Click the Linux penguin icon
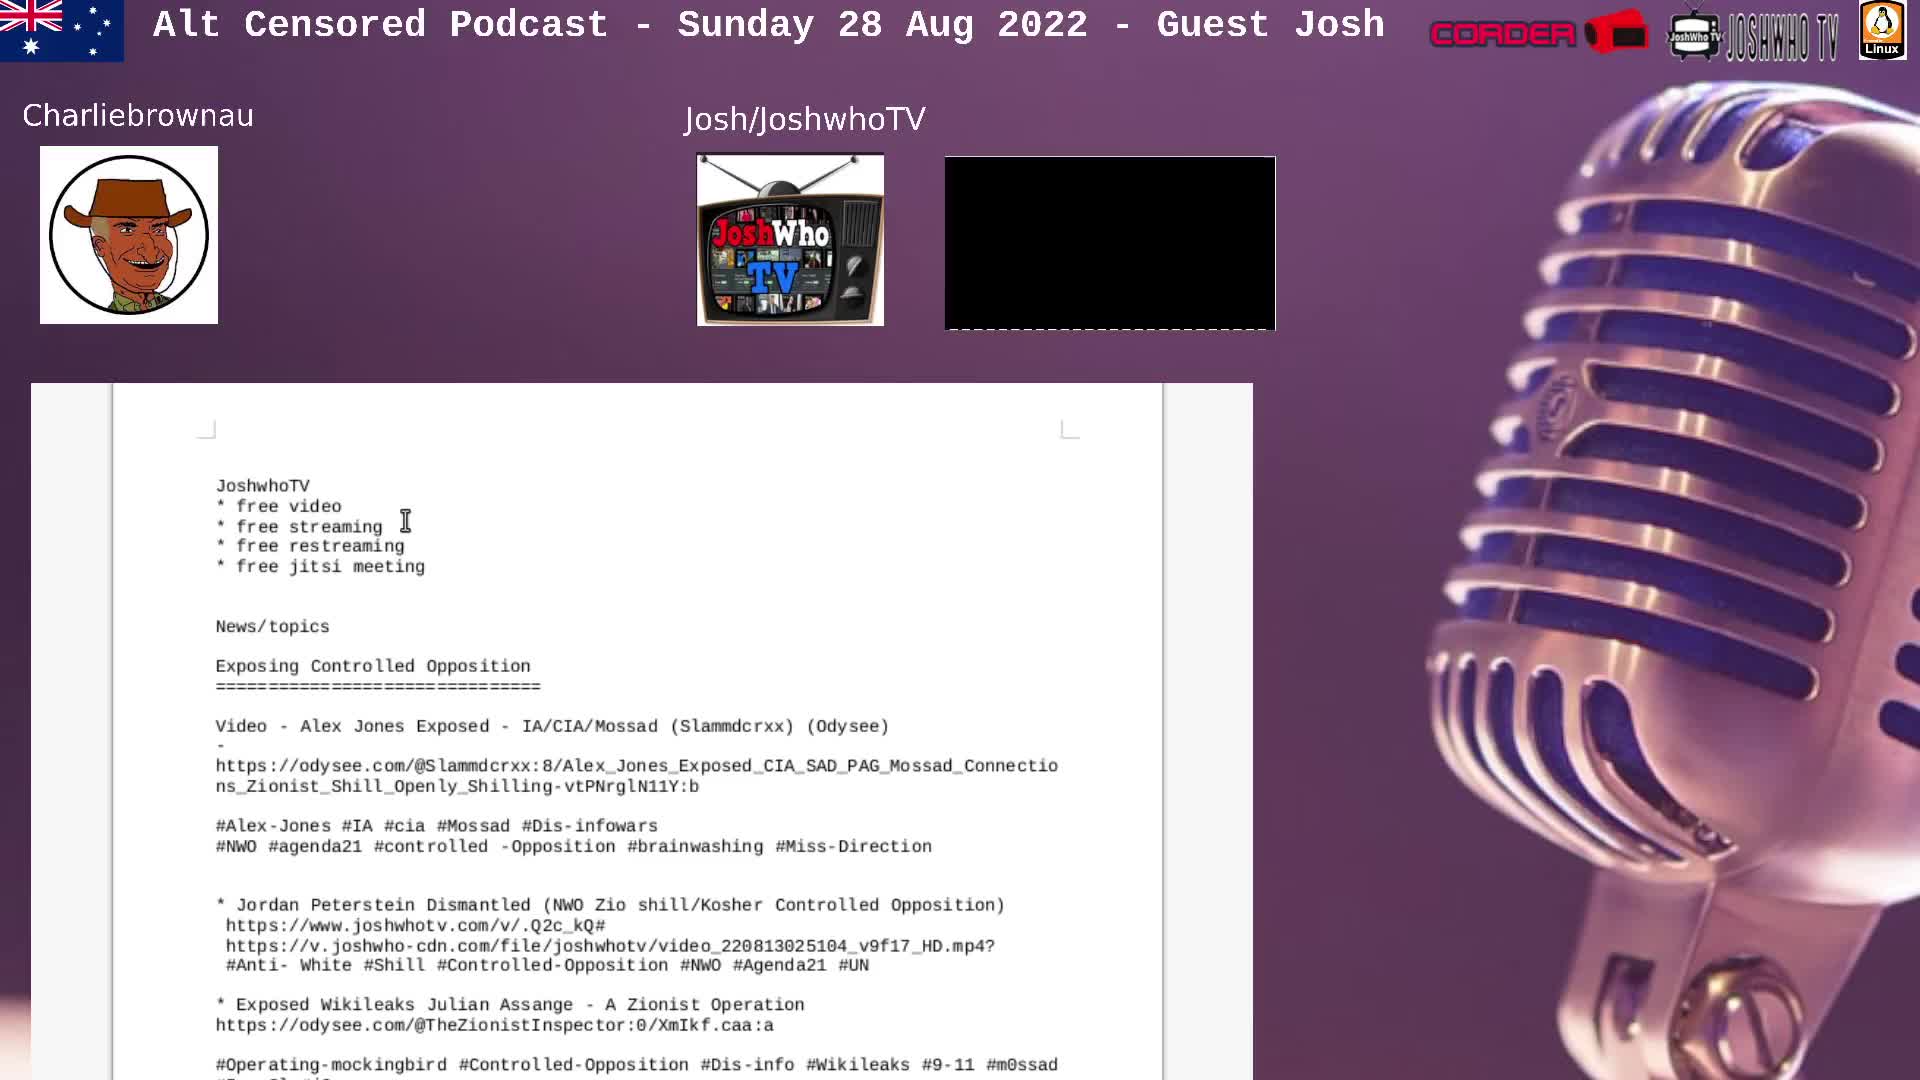 1882,30
